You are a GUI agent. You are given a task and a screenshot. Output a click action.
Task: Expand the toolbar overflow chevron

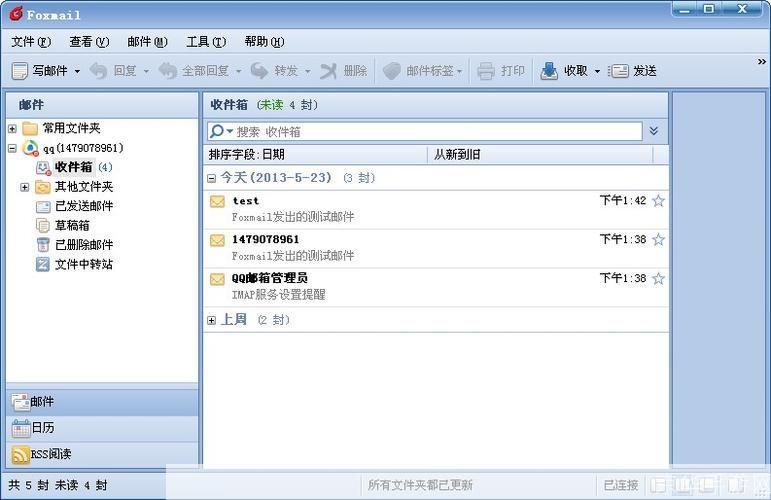click(x=762, y=61)
